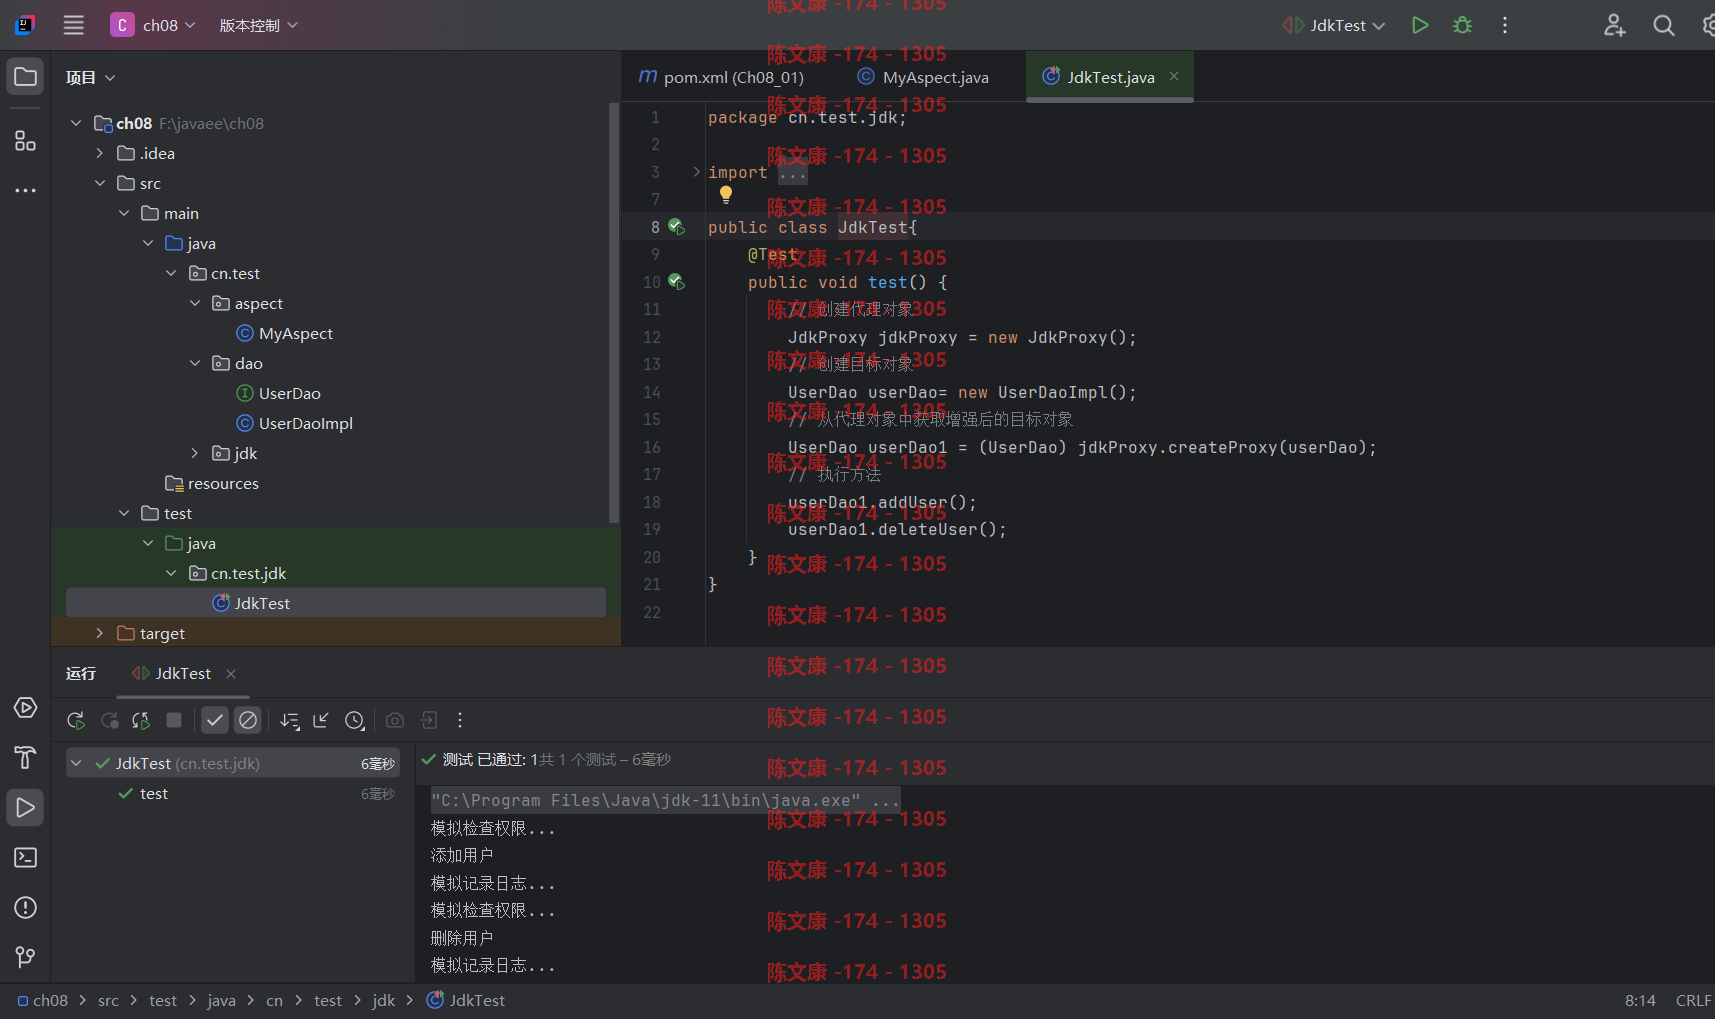Close the JdkTest.java editor tab
The height and width of the screenshot is (1019, 1715).
[1174, 76]
